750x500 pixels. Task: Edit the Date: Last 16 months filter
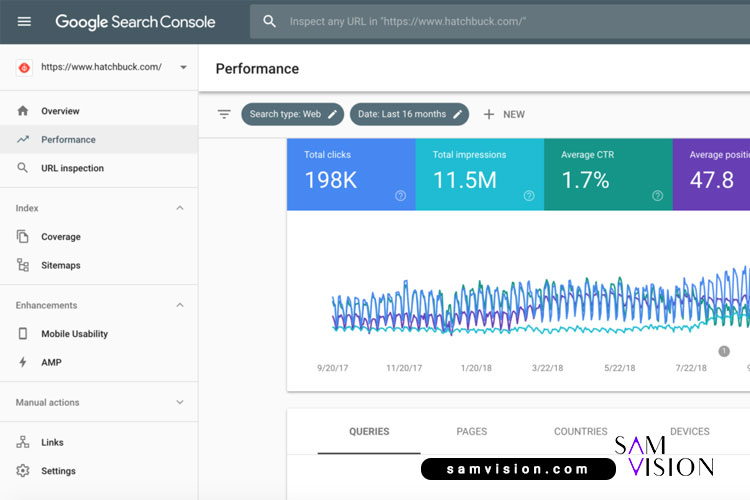409,114
